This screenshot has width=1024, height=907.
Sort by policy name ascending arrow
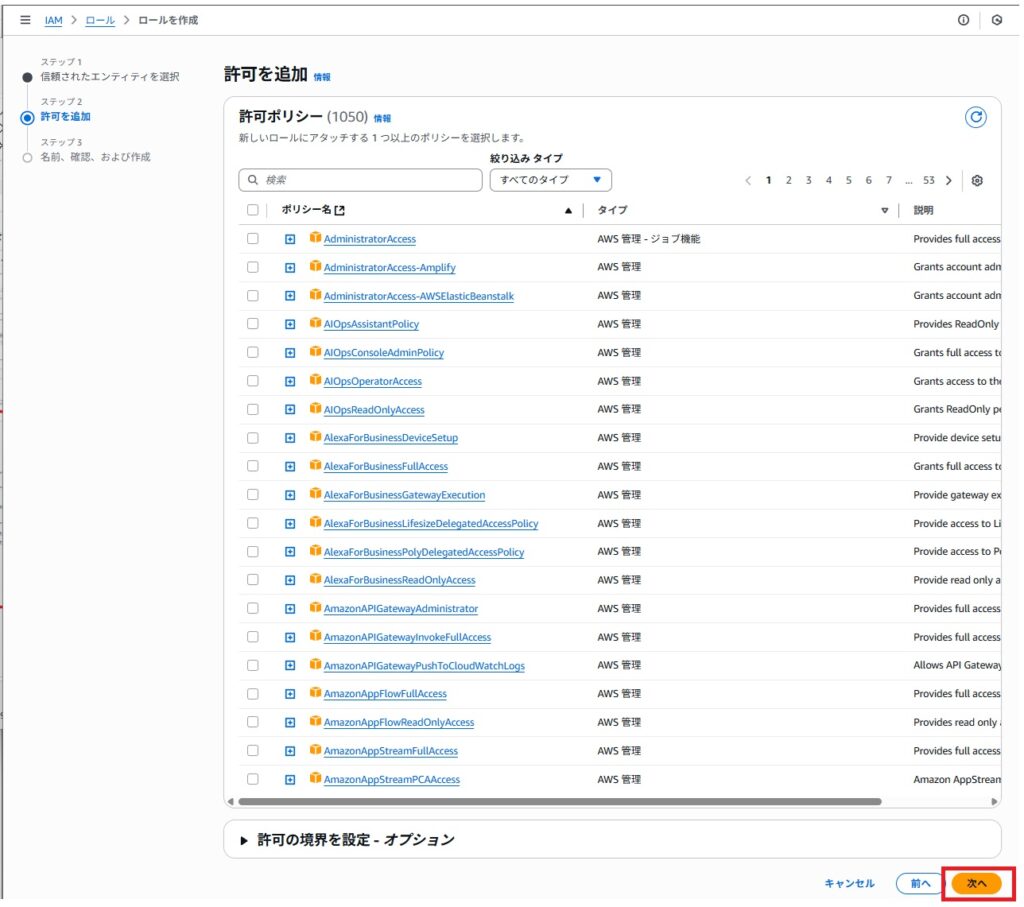tap(568, 210)
